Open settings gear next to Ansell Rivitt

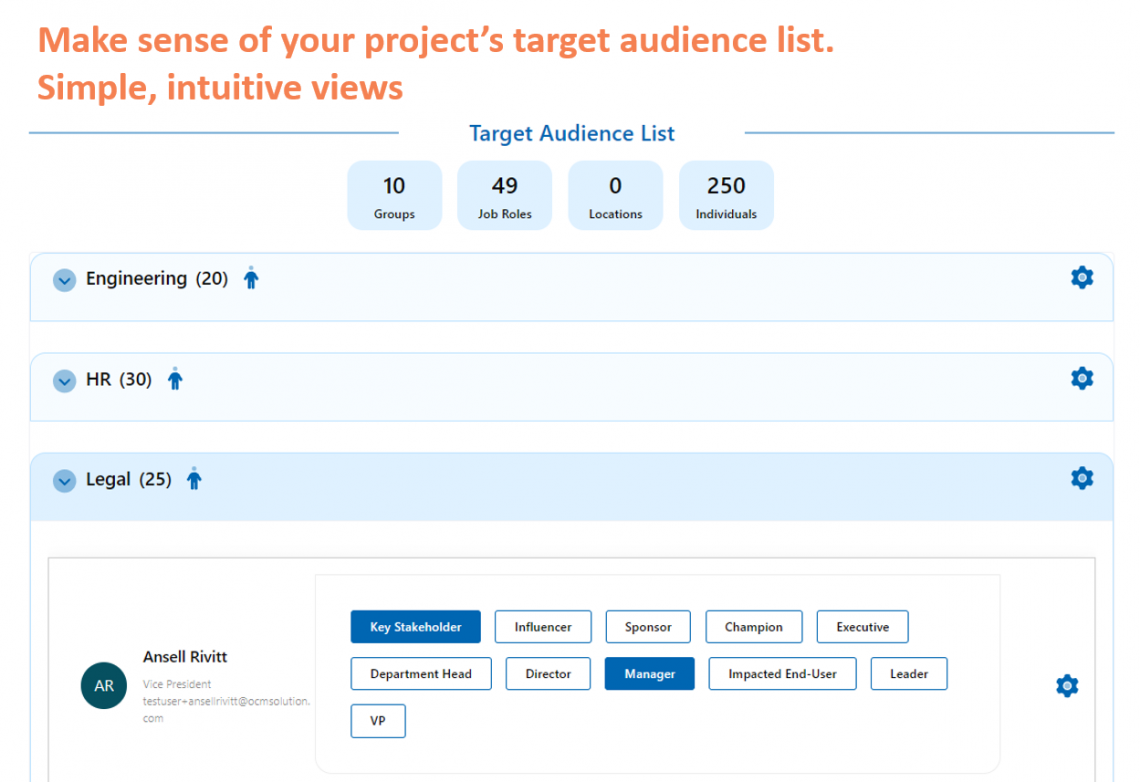coord(1066,686)
